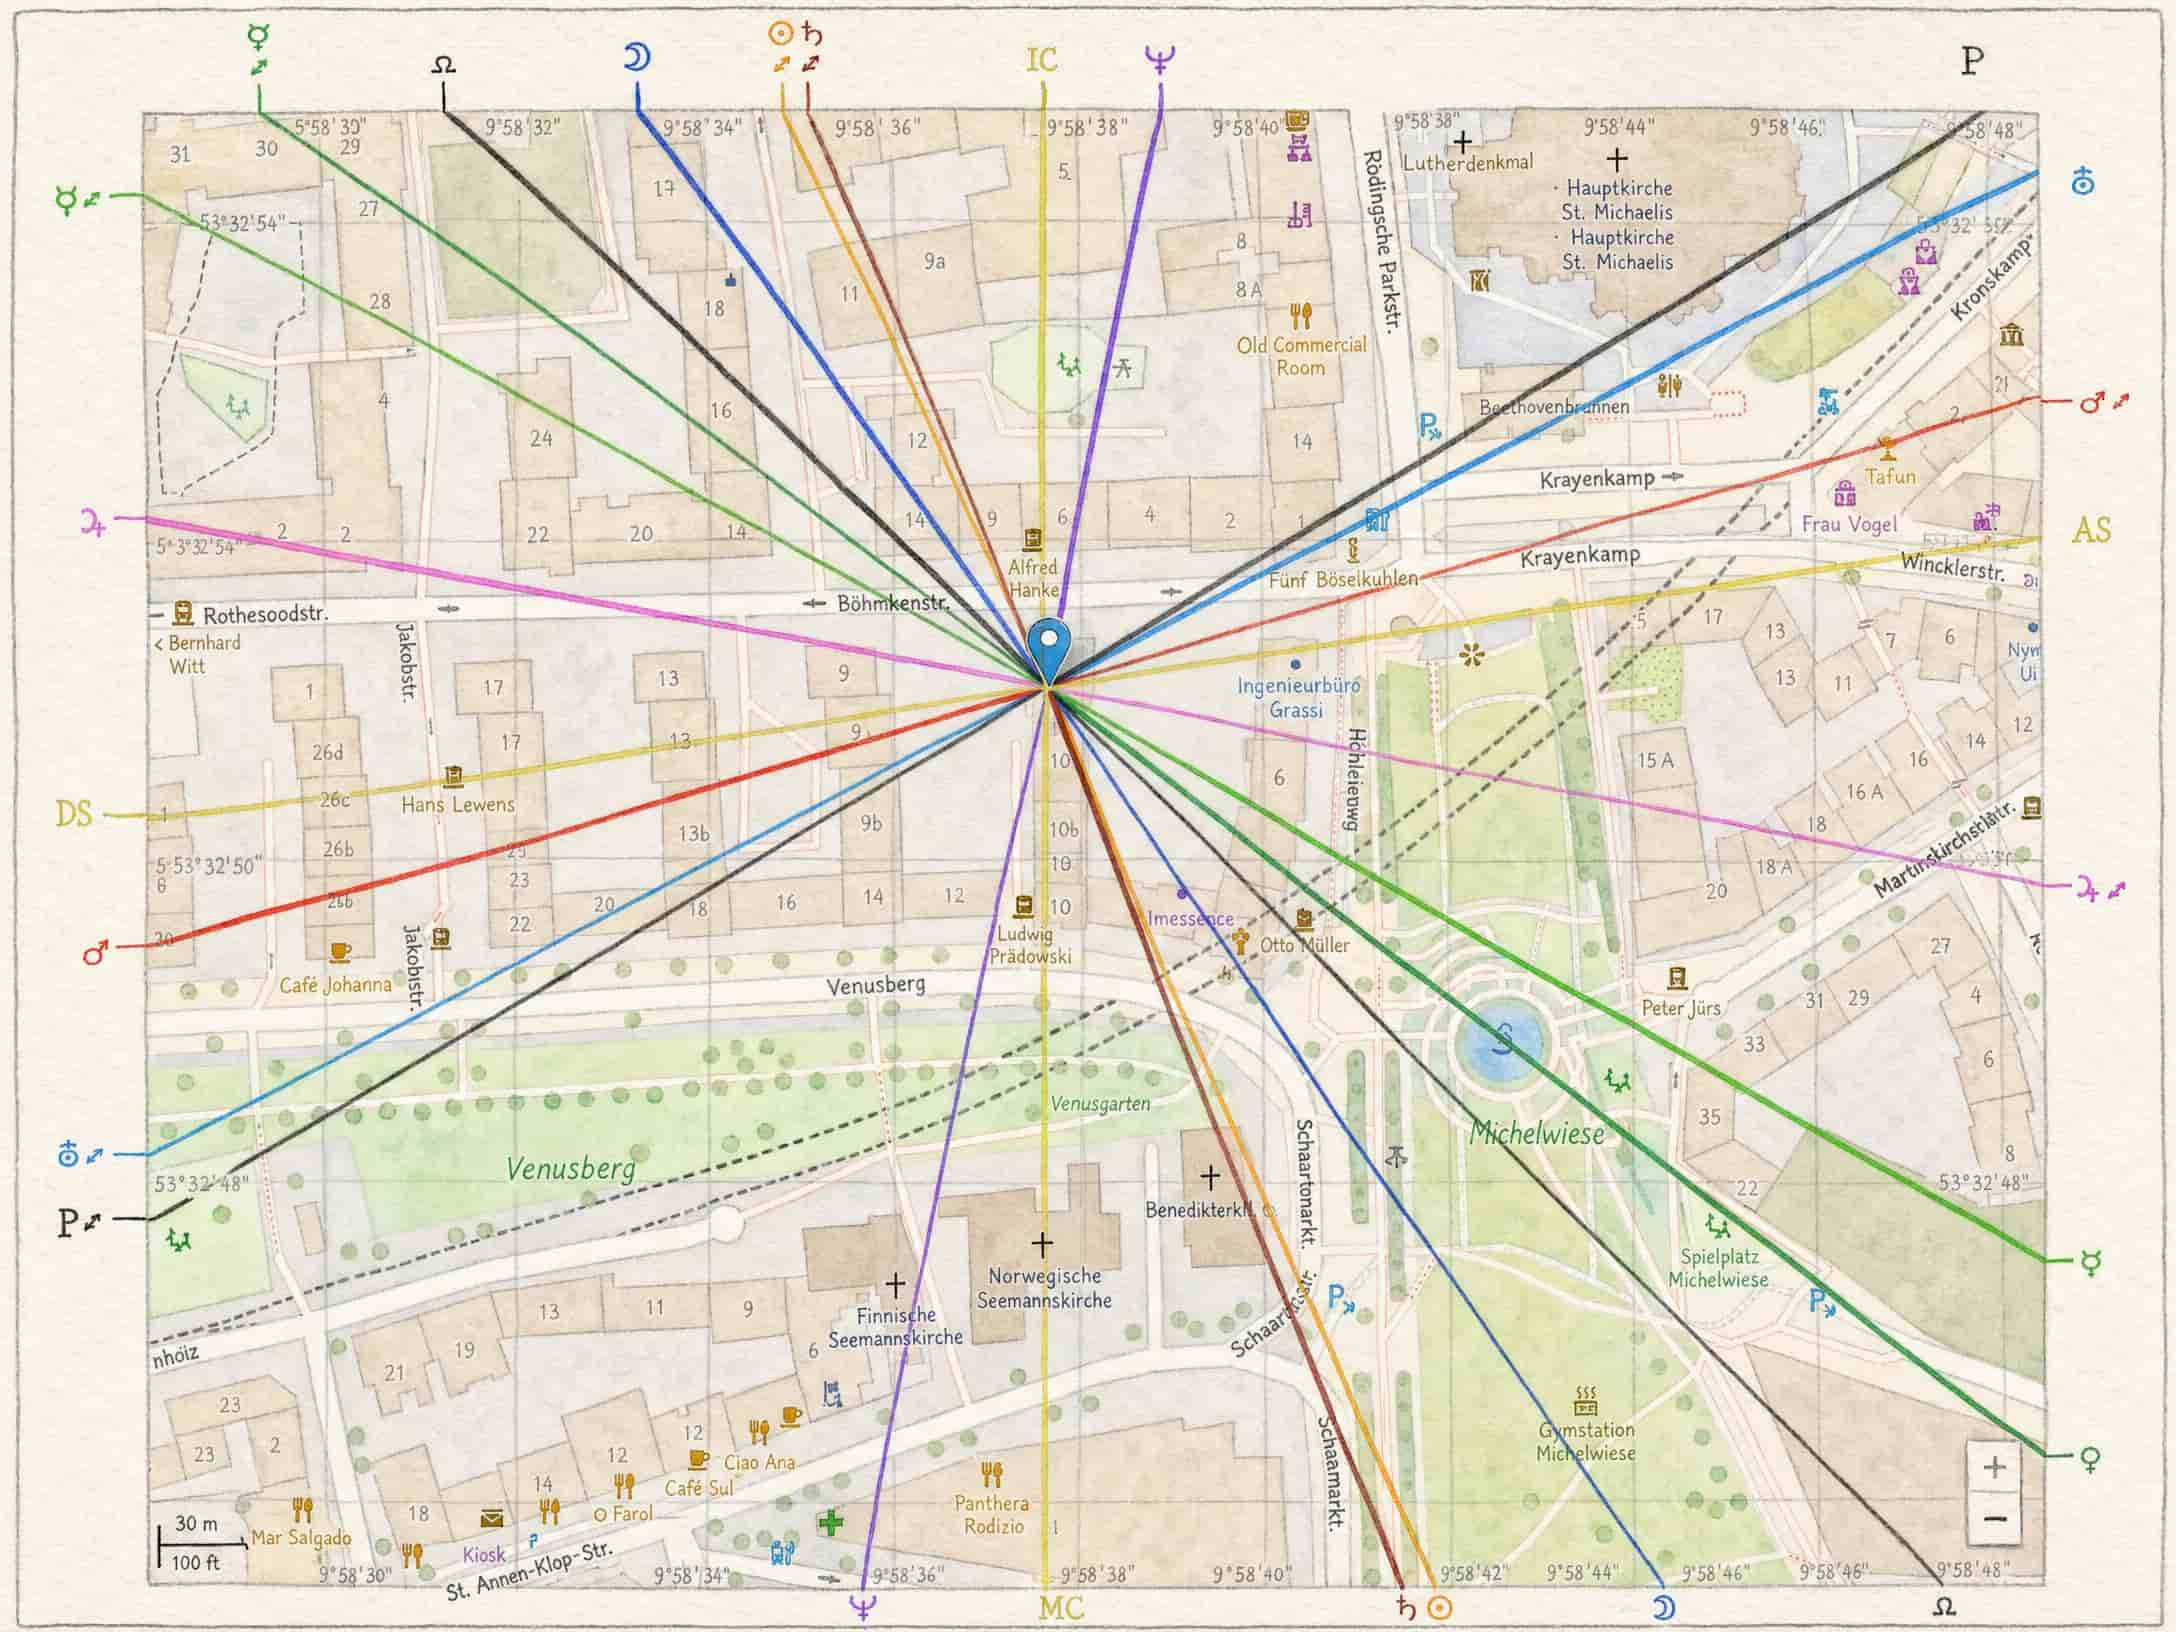Select the blue Uranus symbol on the right edge
The height and width of the screenshot is (1632, 2176).
pos(2083,182)
